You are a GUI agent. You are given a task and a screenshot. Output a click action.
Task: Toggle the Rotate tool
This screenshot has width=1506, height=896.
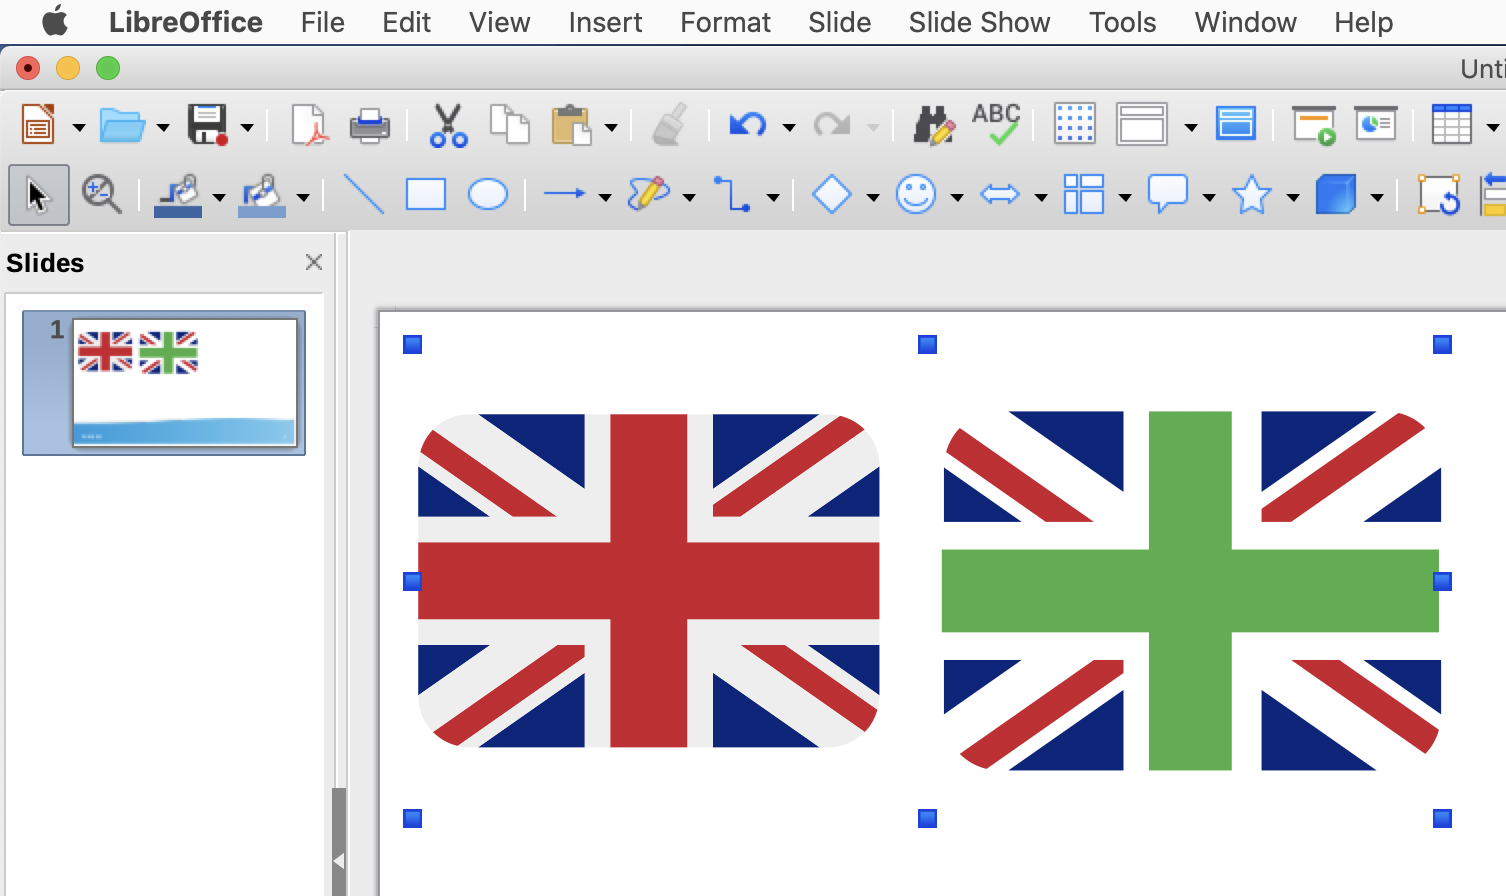pos(1439,195)
